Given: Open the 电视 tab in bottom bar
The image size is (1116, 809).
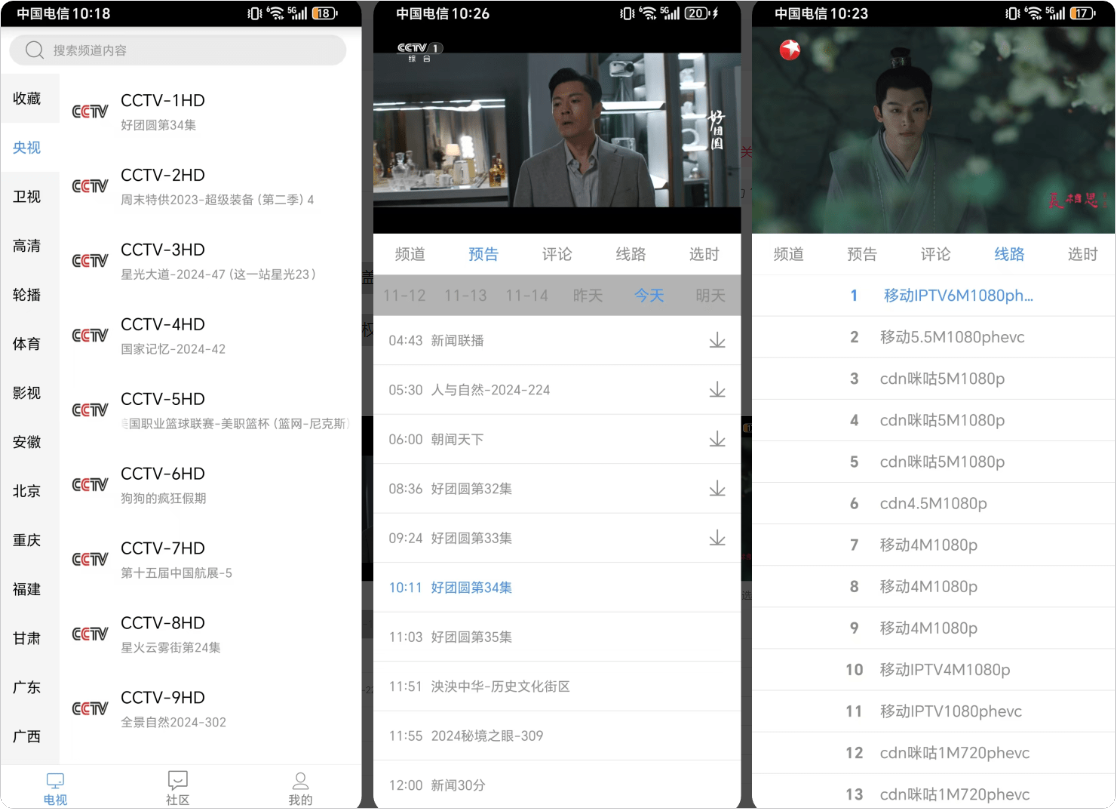Looking at the screenshot, I should [55, 788].
